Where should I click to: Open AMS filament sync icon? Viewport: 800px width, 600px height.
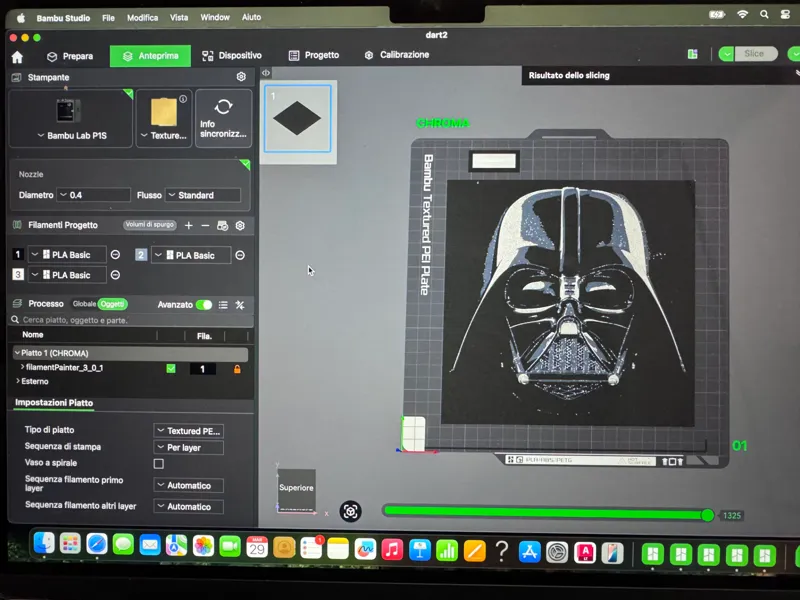pos(222,226)
